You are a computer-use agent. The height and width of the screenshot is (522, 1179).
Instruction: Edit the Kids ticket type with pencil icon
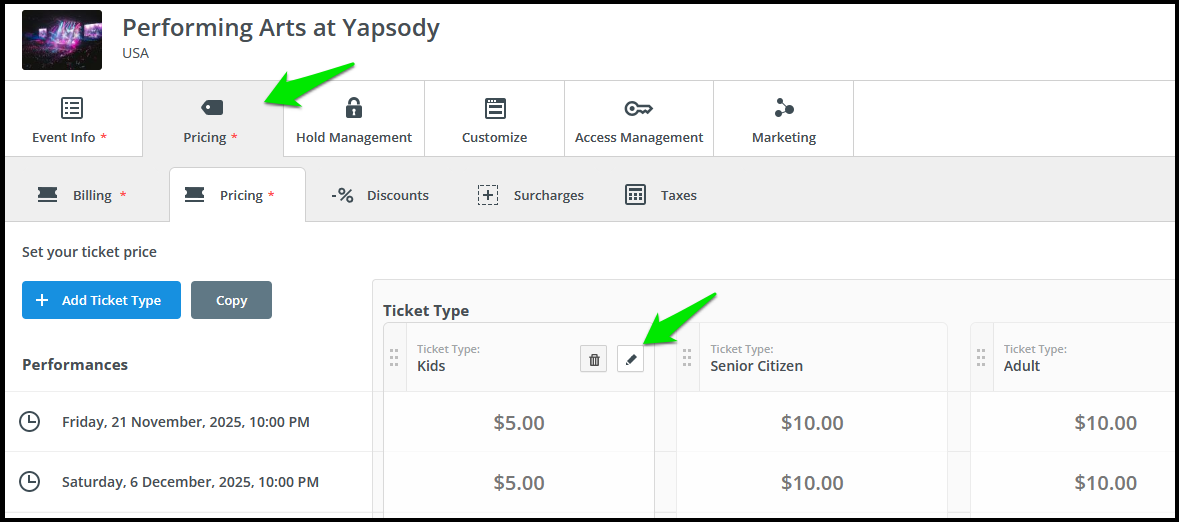[630, 360]
